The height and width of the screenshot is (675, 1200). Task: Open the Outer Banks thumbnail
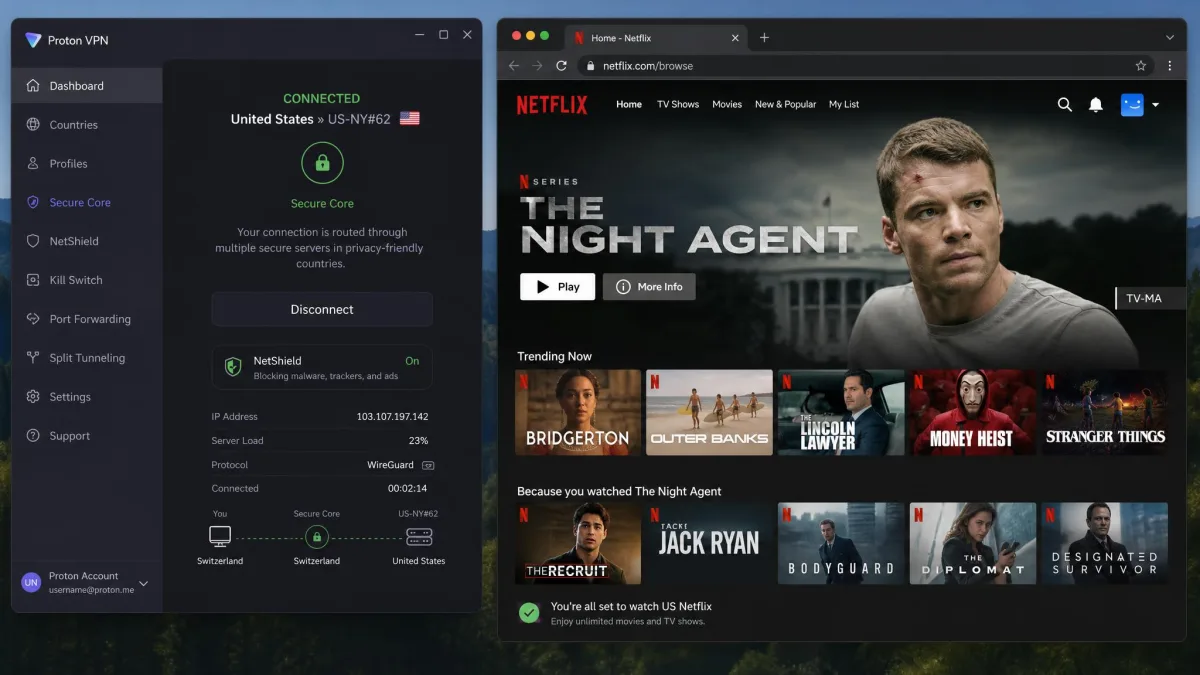pyautogui.click(x=709, y=413)
